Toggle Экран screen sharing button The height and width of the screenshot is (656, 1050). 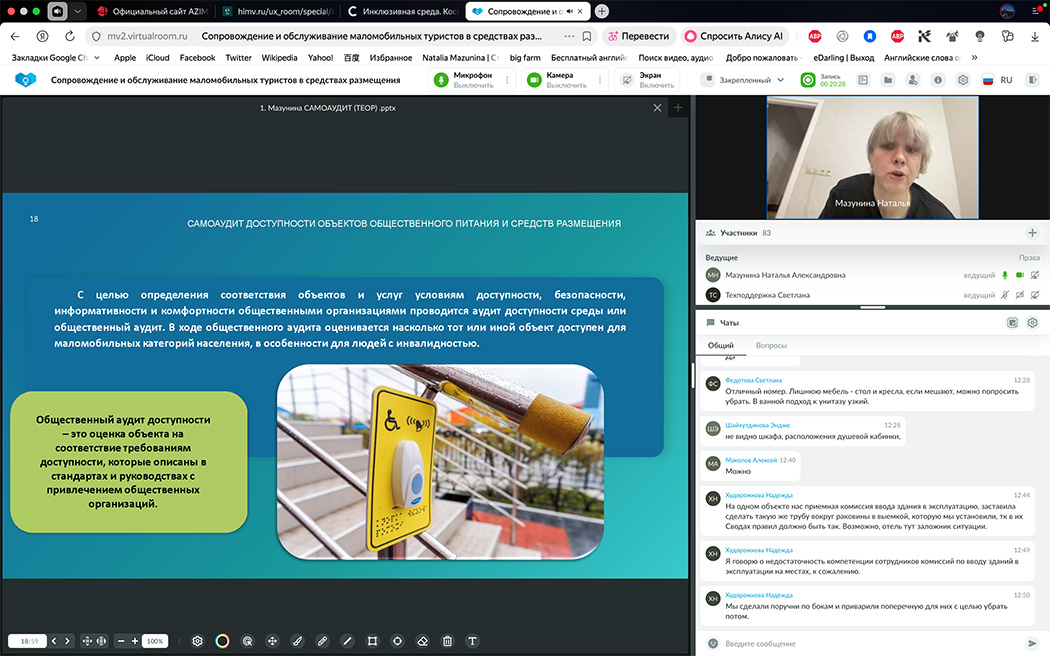[x=627, y=80]
